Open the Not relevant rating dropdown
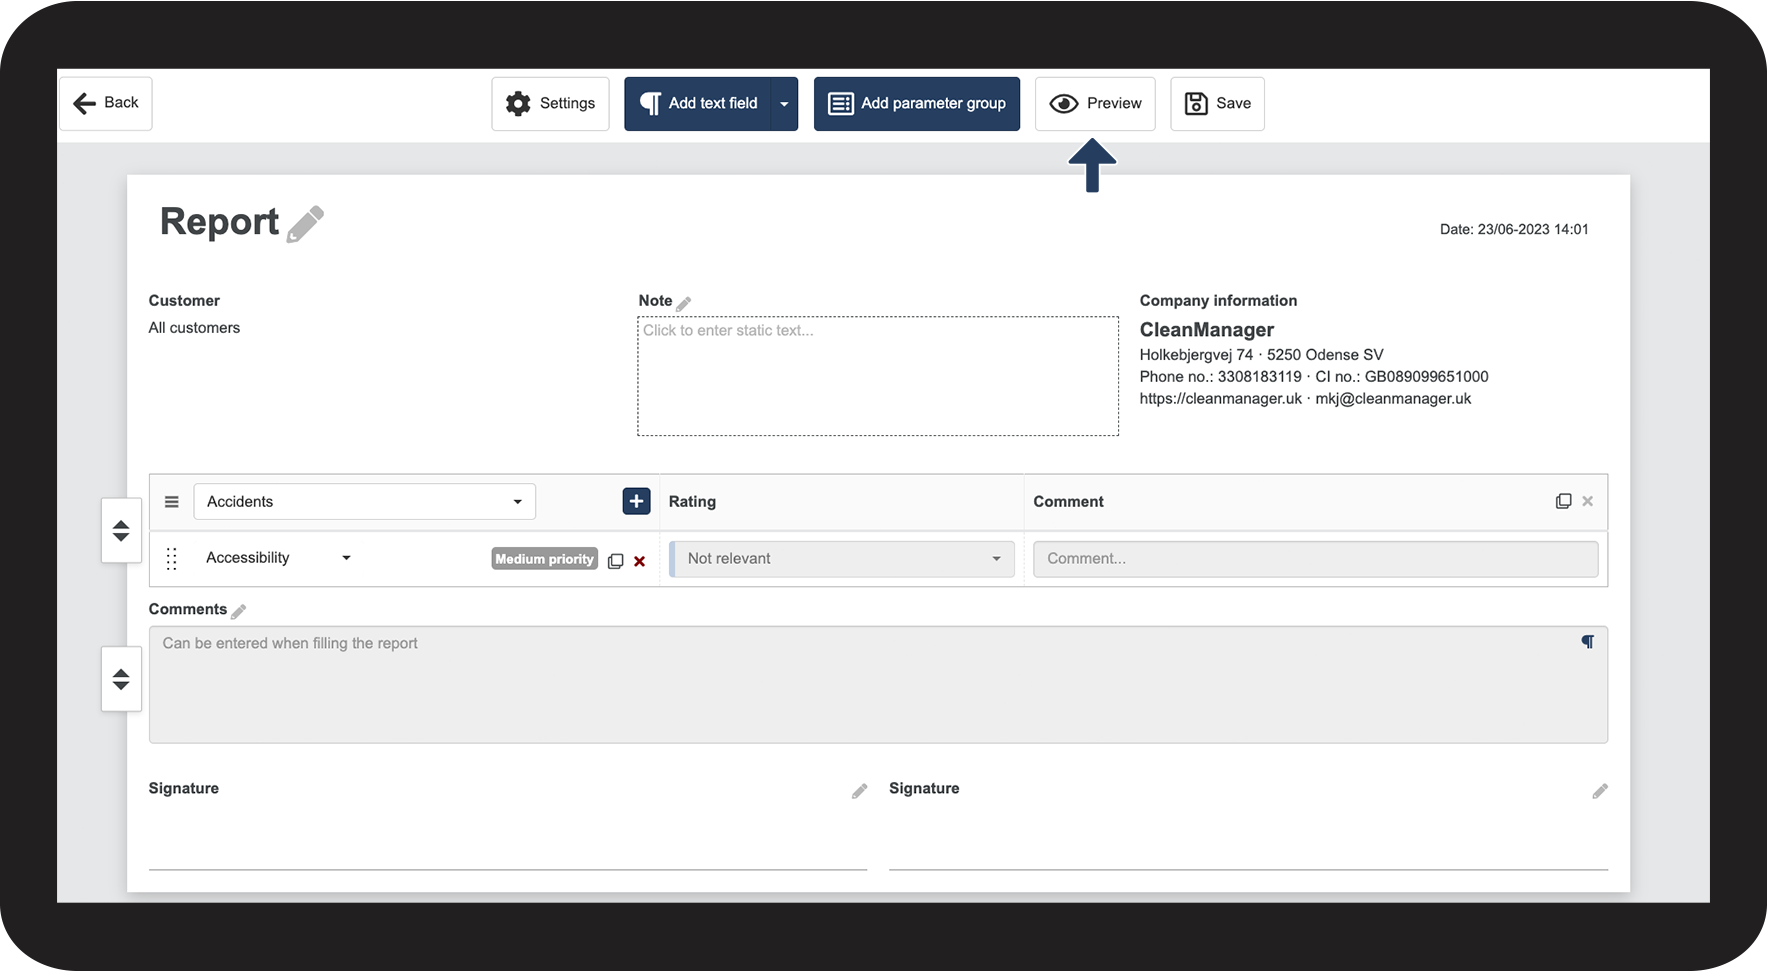 (x=842, y=559)
